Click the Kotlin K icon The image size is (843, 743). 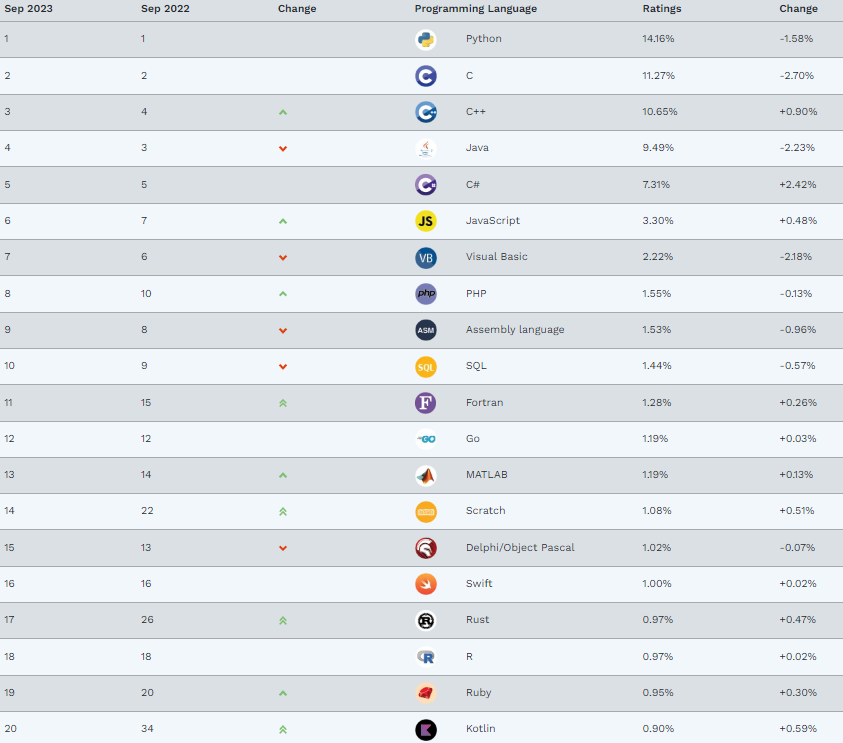tap(426, 729)
